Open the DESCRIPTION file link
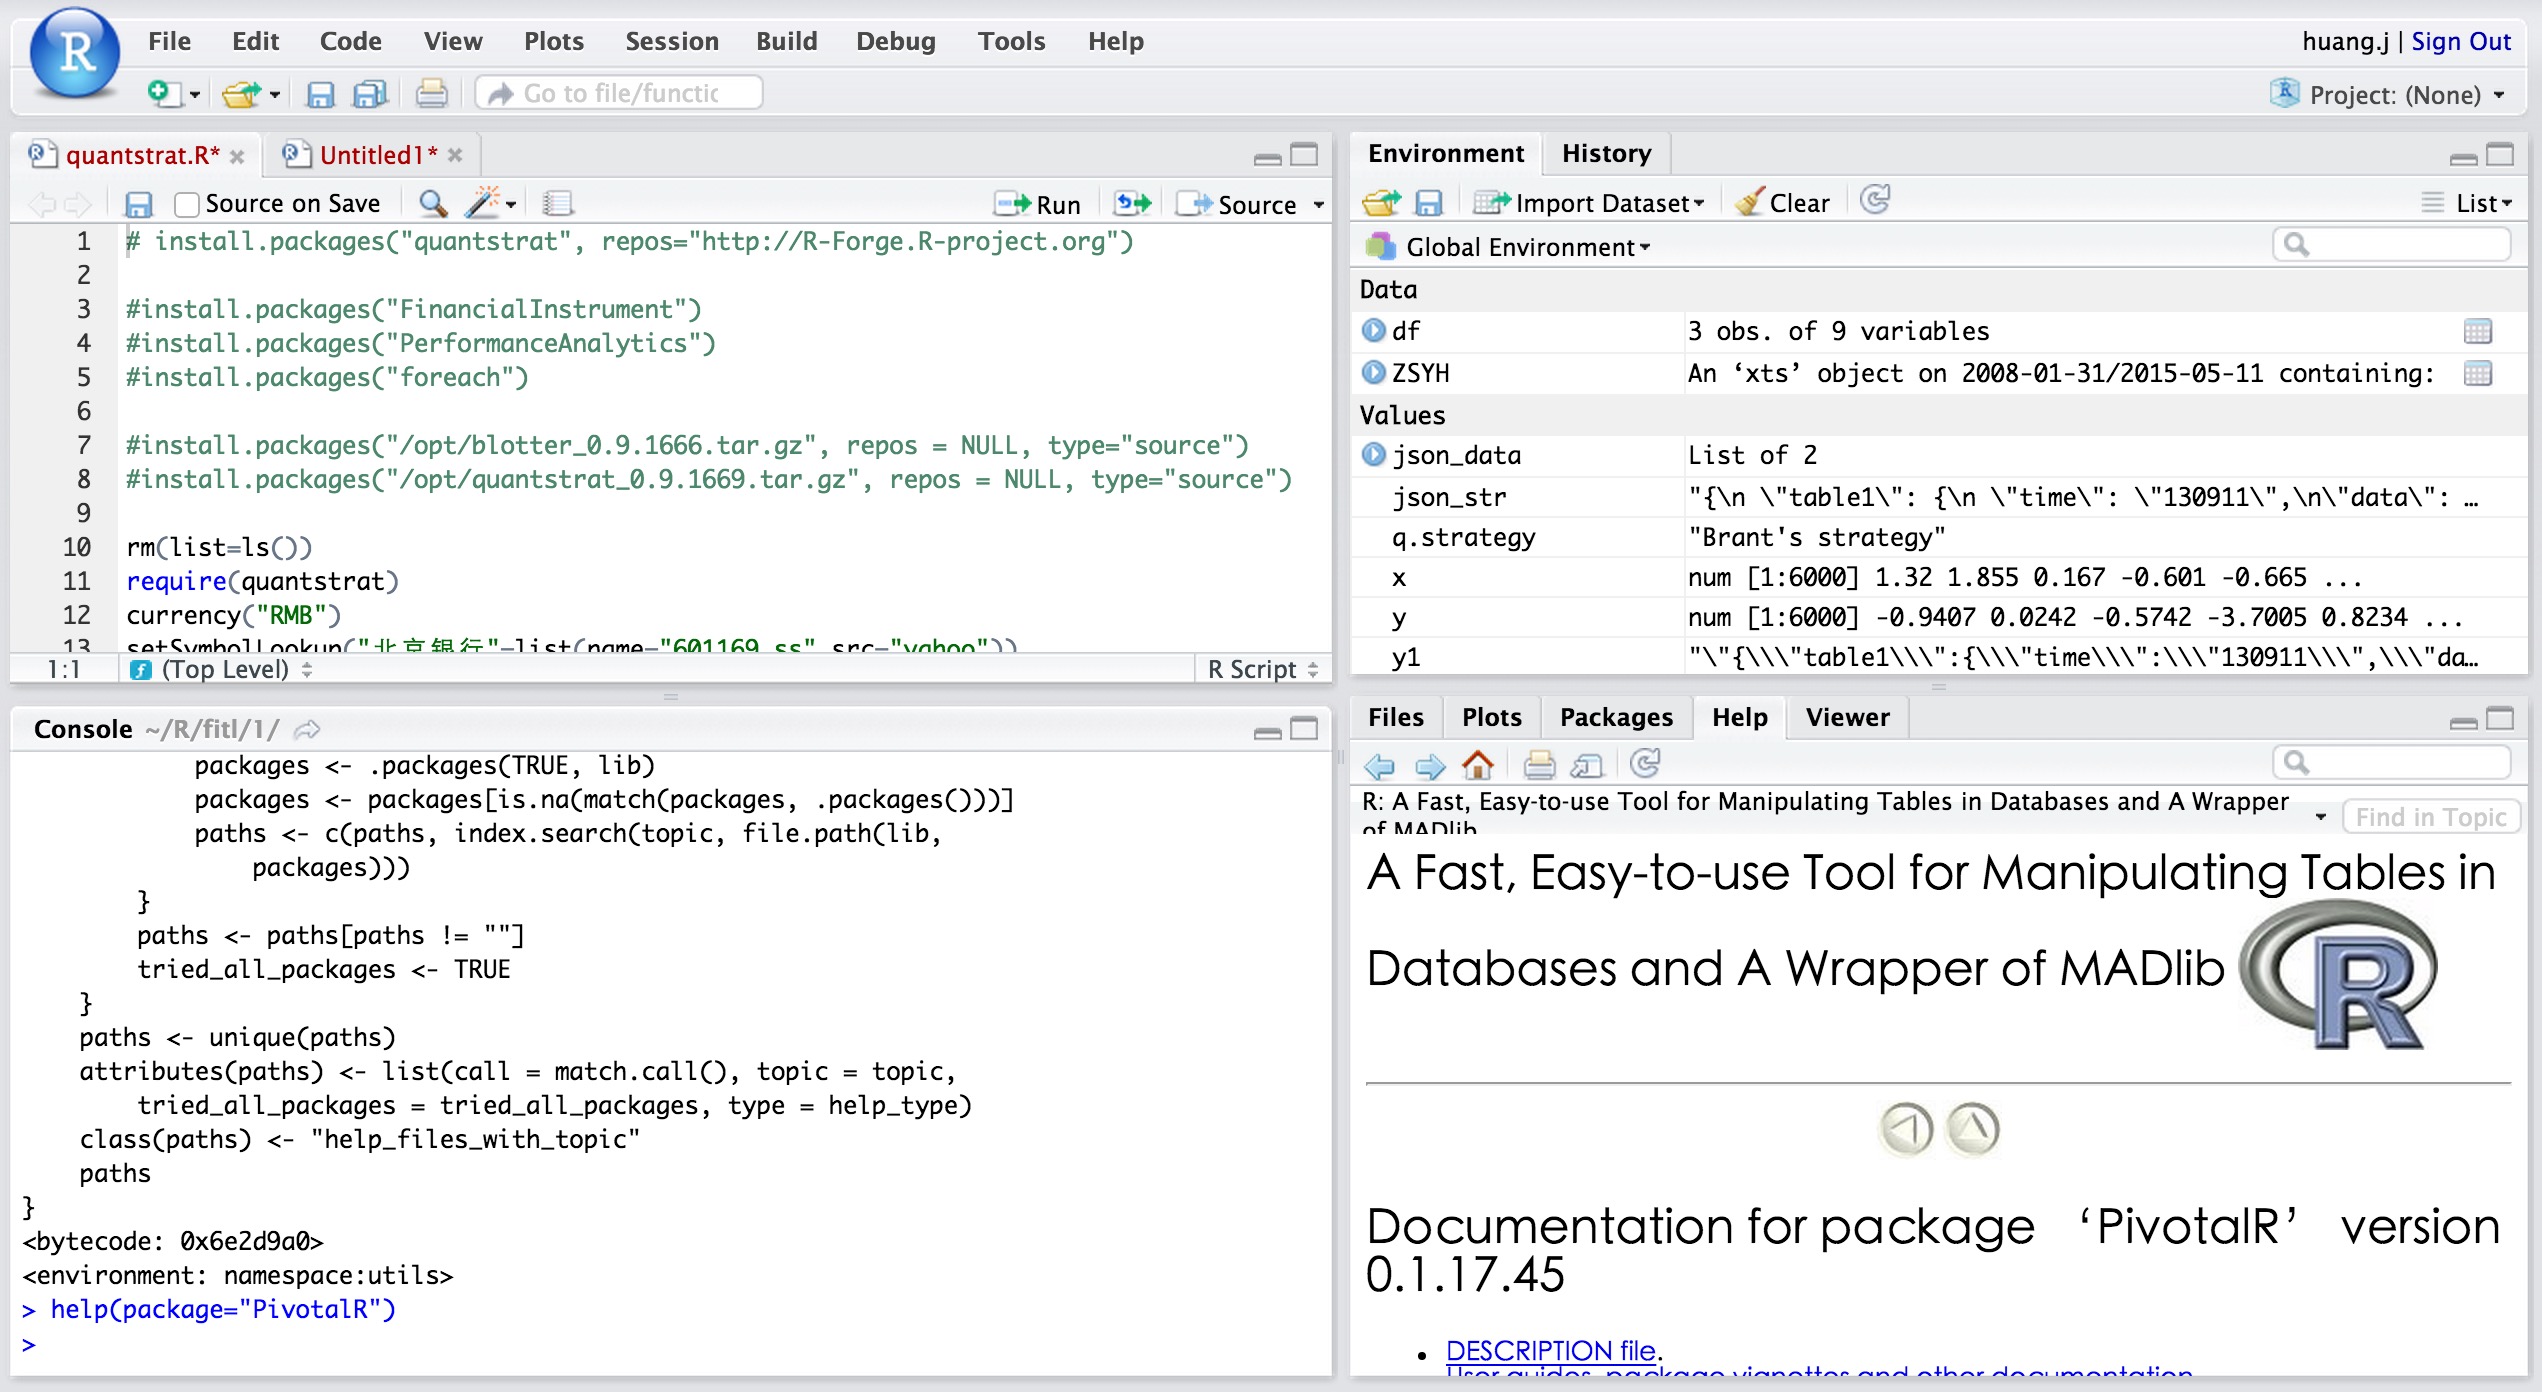 (x=1551, y=1350)
